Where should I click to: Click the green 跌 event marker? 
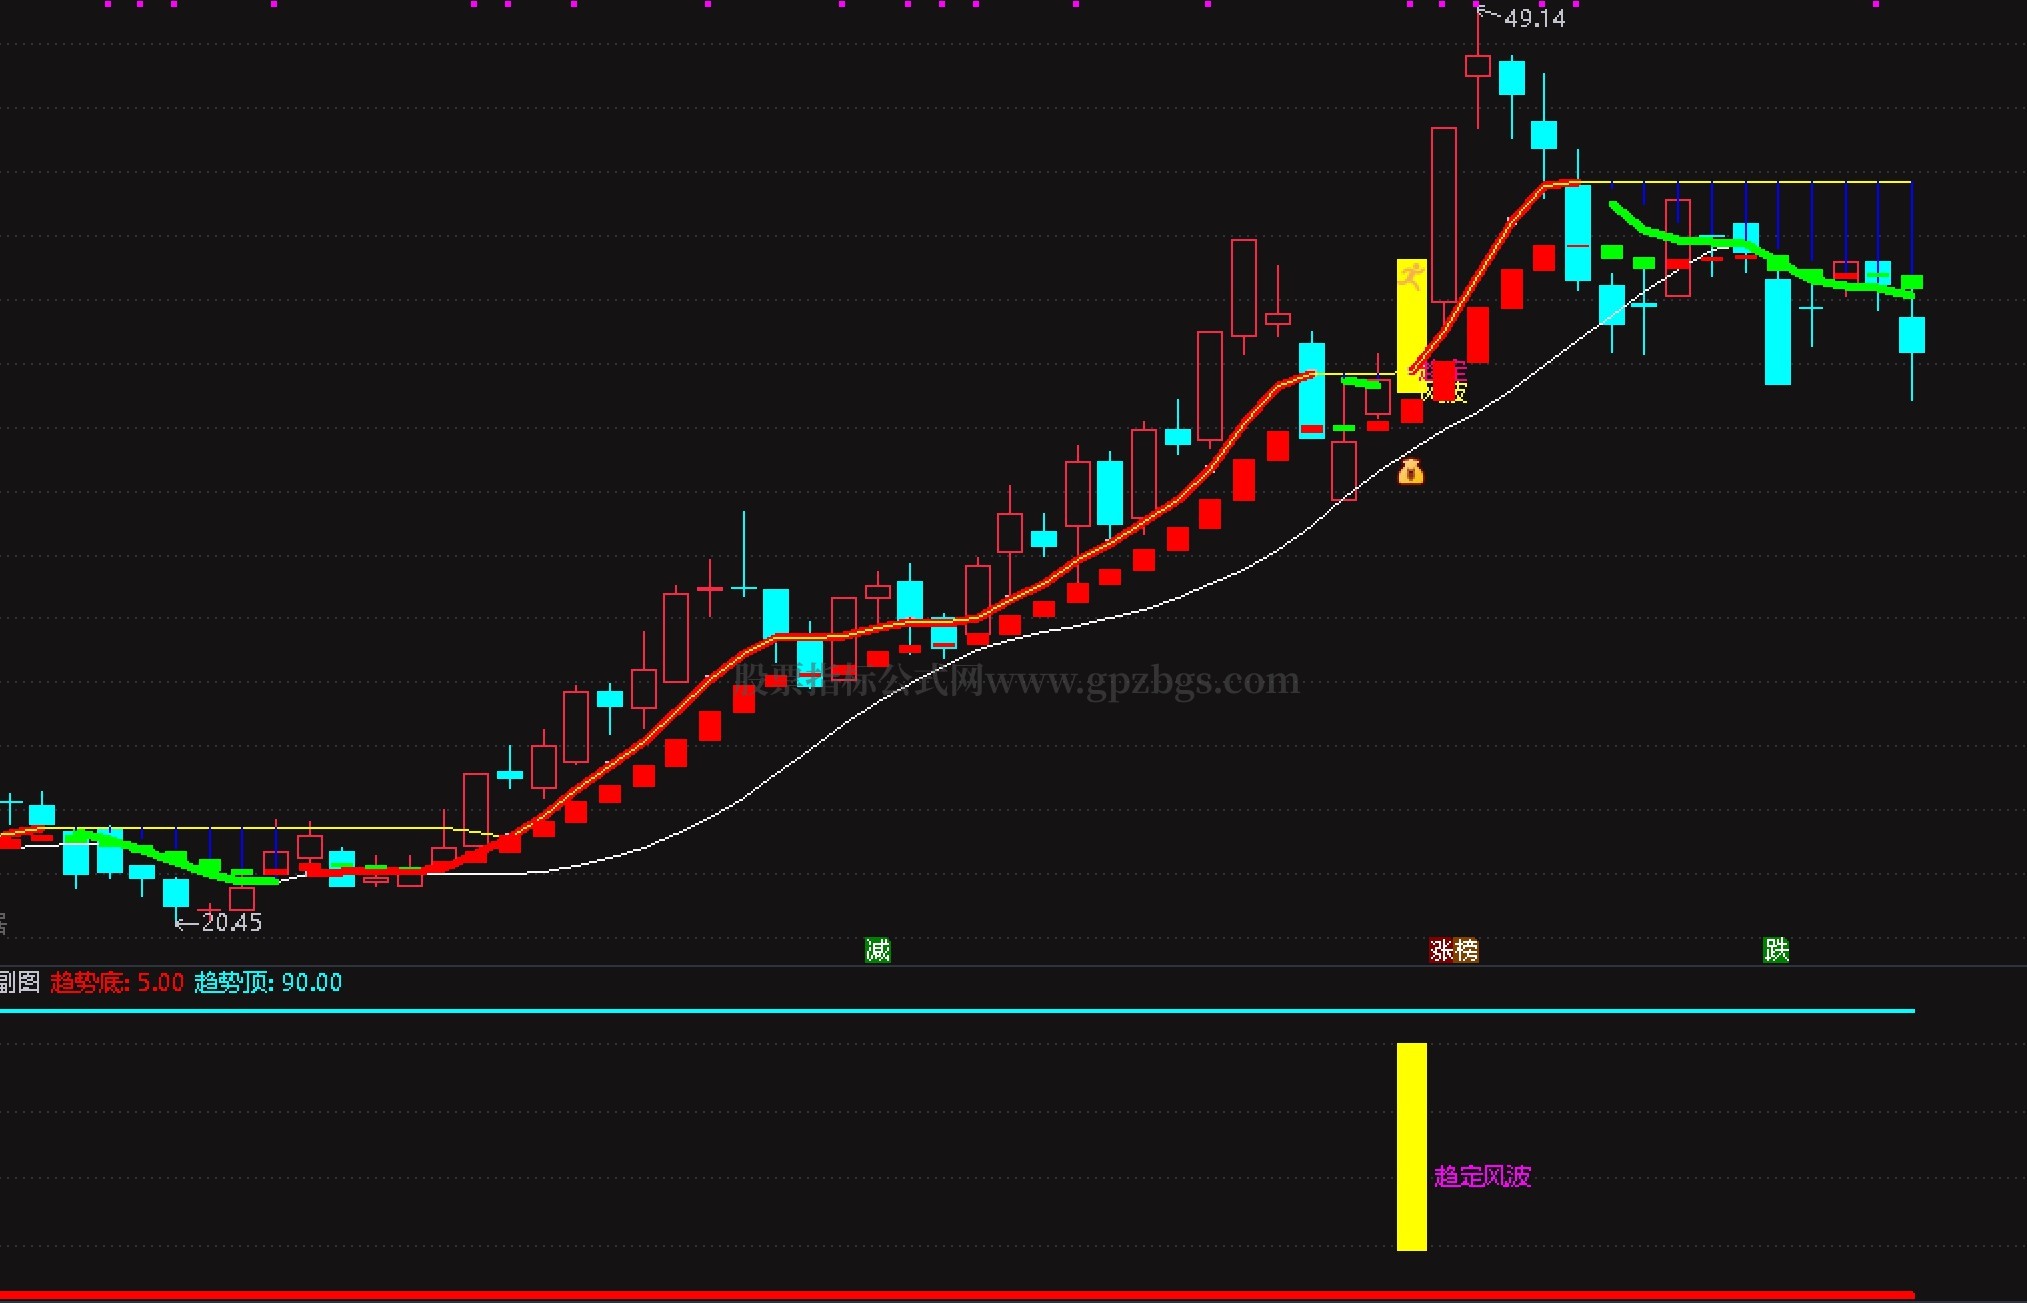pyautogui.click(x=1775, y=950)
